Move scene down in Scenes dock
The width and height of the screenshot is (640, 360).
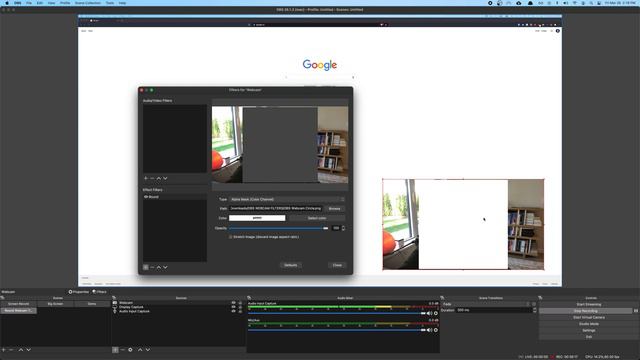(28, 350)
